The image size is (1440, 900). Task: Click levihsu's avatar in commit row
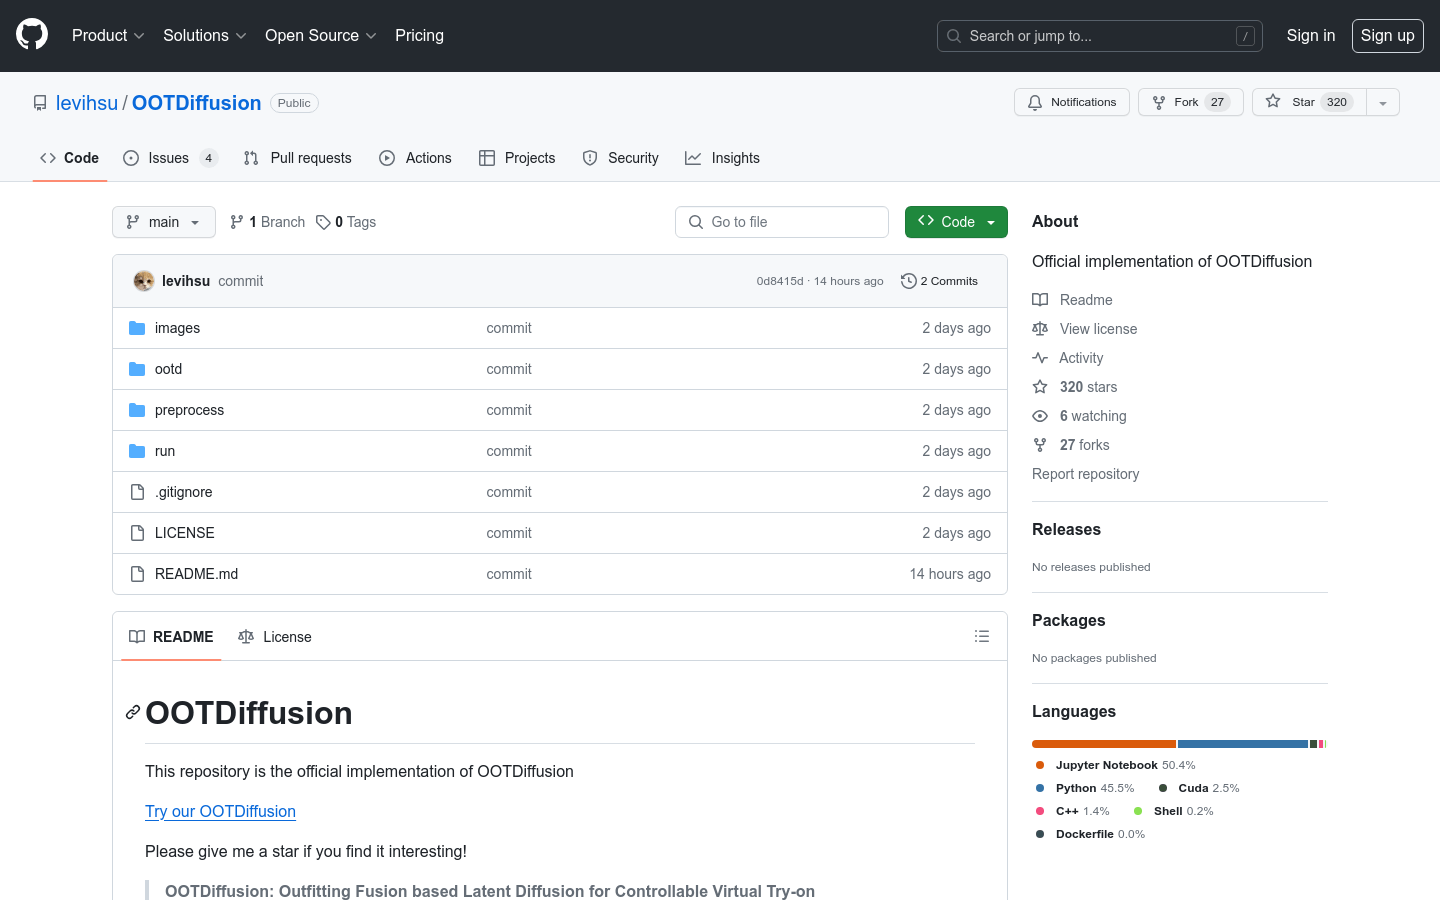(x=144, y=281)
